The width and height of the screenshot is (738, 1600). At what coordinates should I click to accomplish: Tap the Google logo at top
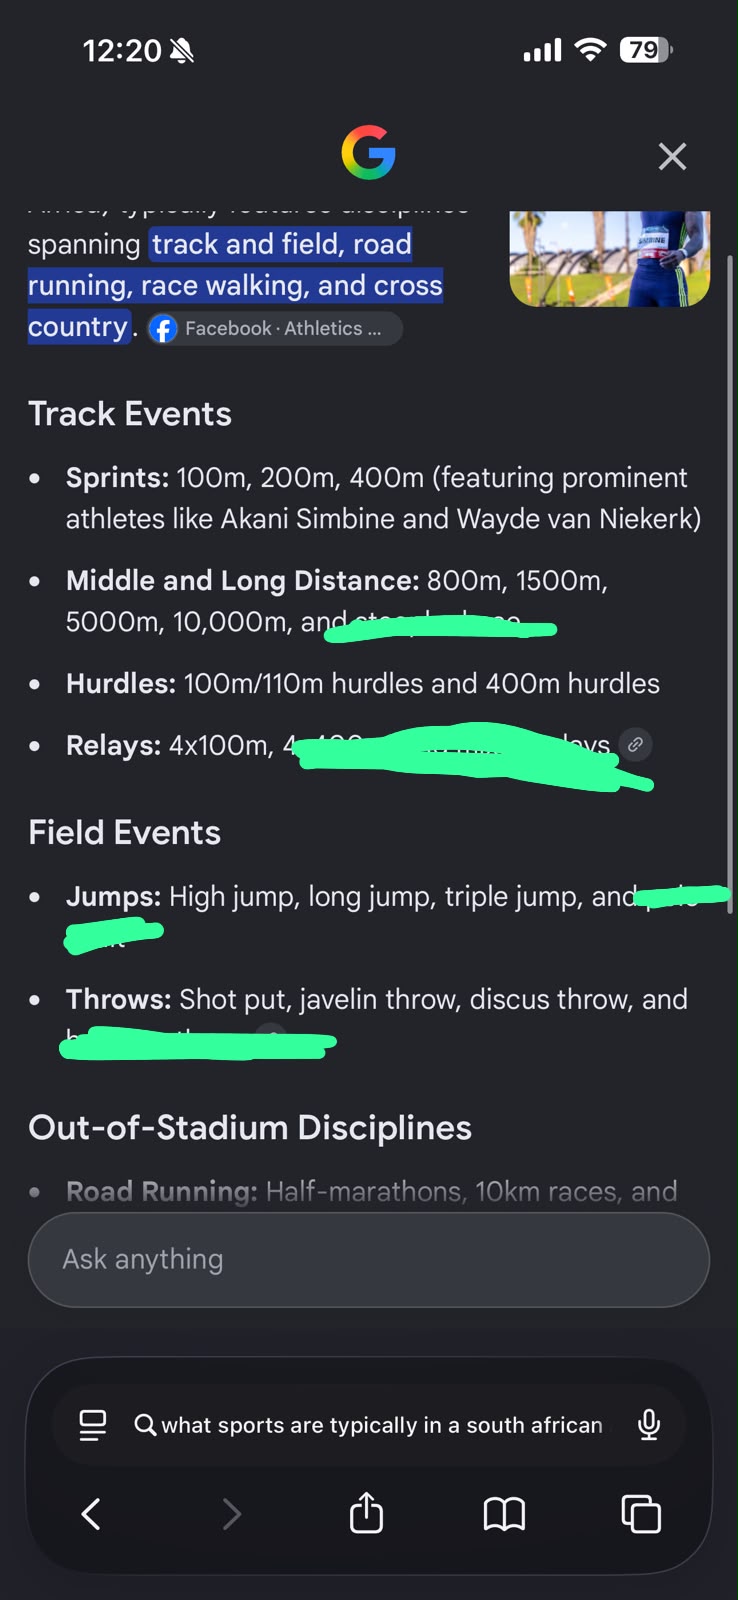click(368, 153)
